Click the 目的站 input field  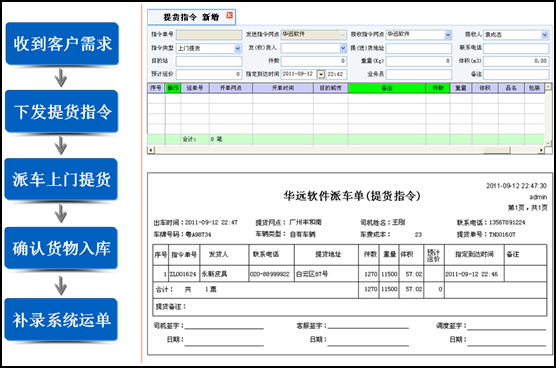click(209, 61)
